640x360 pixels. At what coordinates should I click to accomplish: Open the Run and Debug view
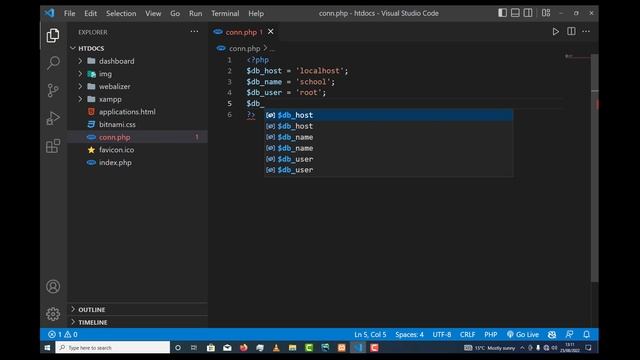[53, 118]
